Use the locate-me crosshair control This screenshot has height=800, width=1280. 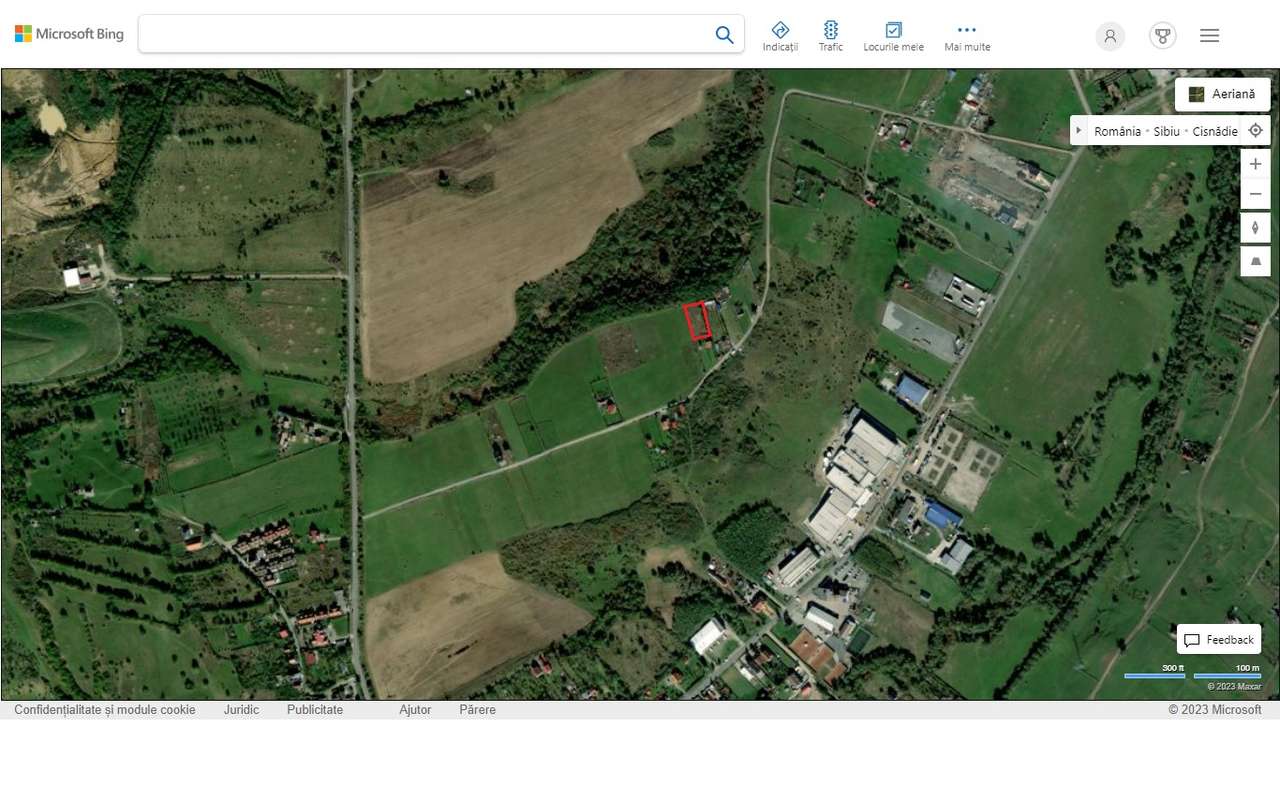tap(1255, 130)
